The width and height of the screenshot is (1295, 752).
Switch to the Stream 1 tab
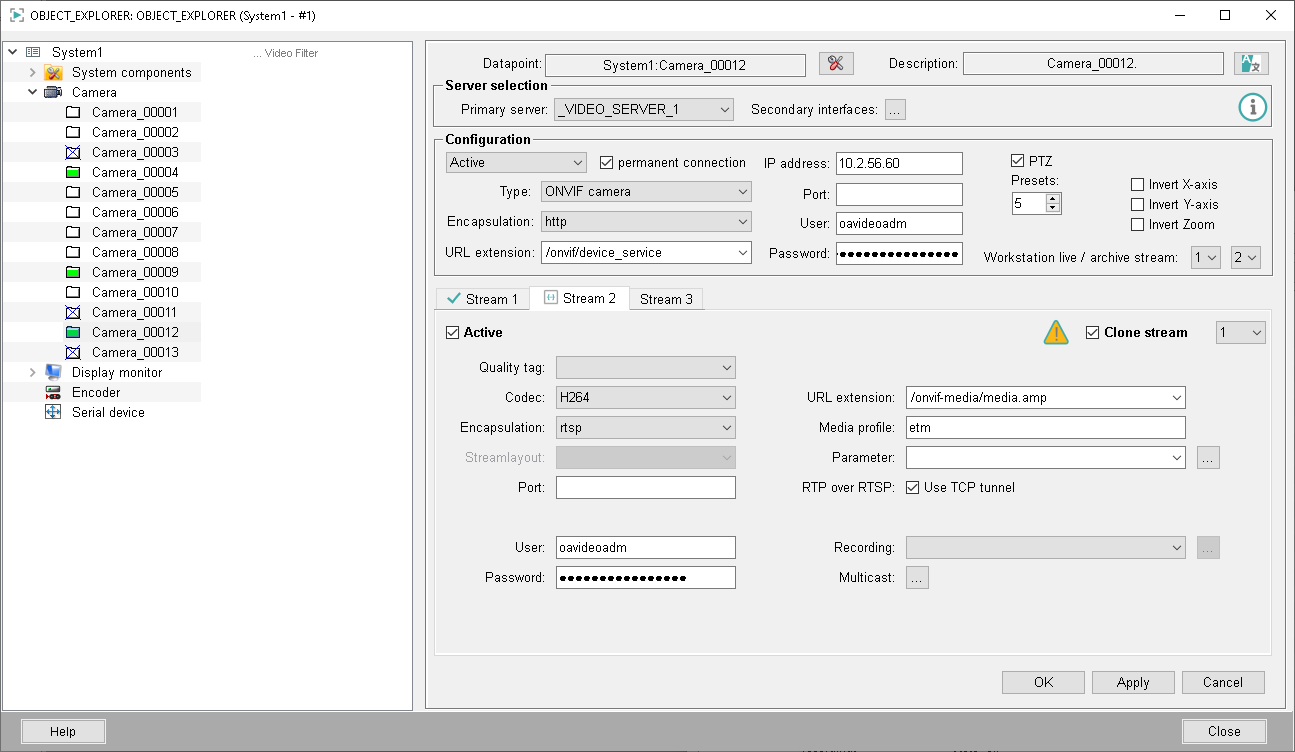tap(482, 299)
